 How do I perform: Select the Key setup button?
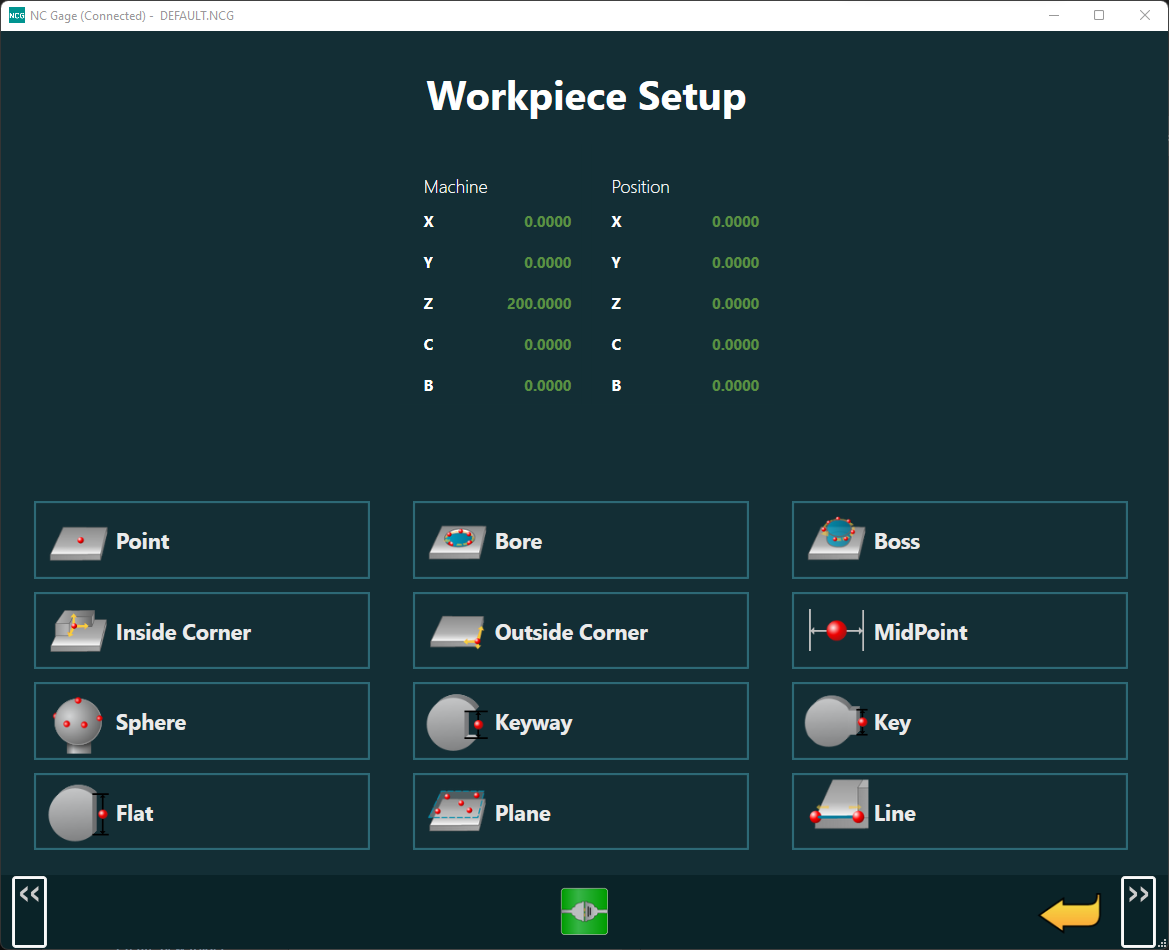[x=959, y=722]
